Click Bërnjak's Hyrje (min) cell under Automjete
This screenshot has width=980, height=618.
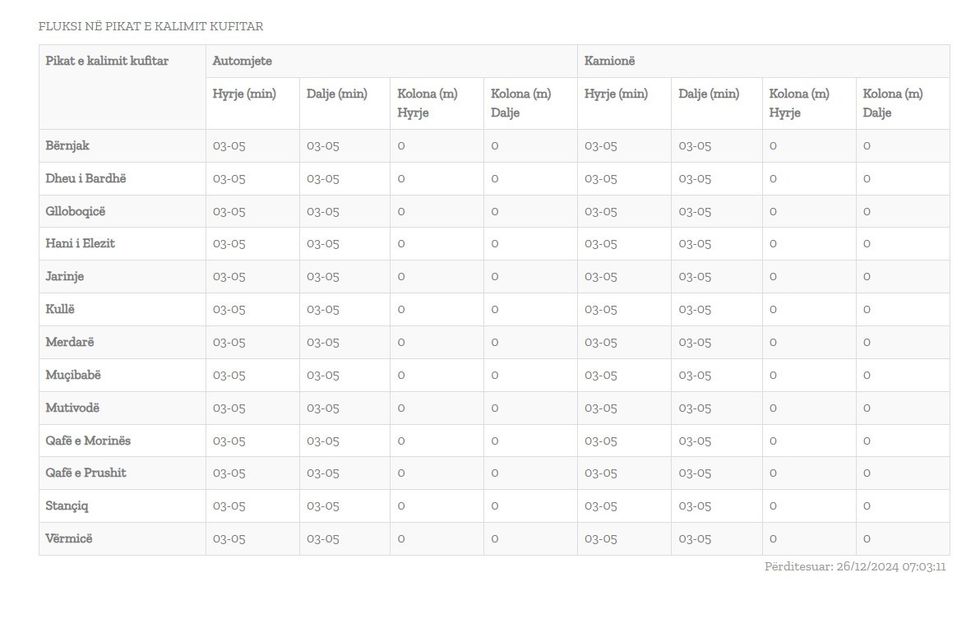[x=229, y=146]
